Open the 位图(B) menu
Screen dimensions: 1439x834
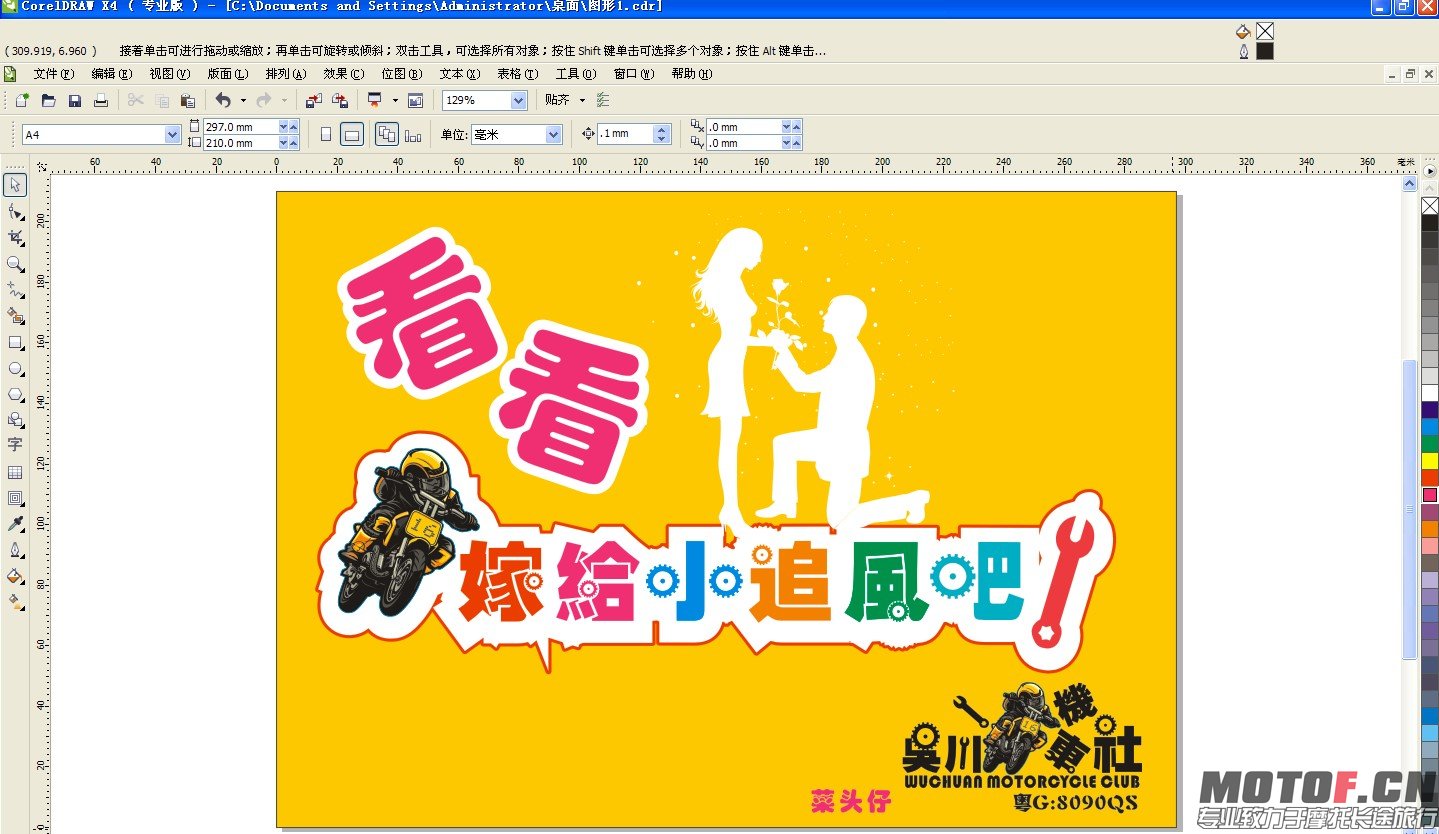click(x=402, y=74)
